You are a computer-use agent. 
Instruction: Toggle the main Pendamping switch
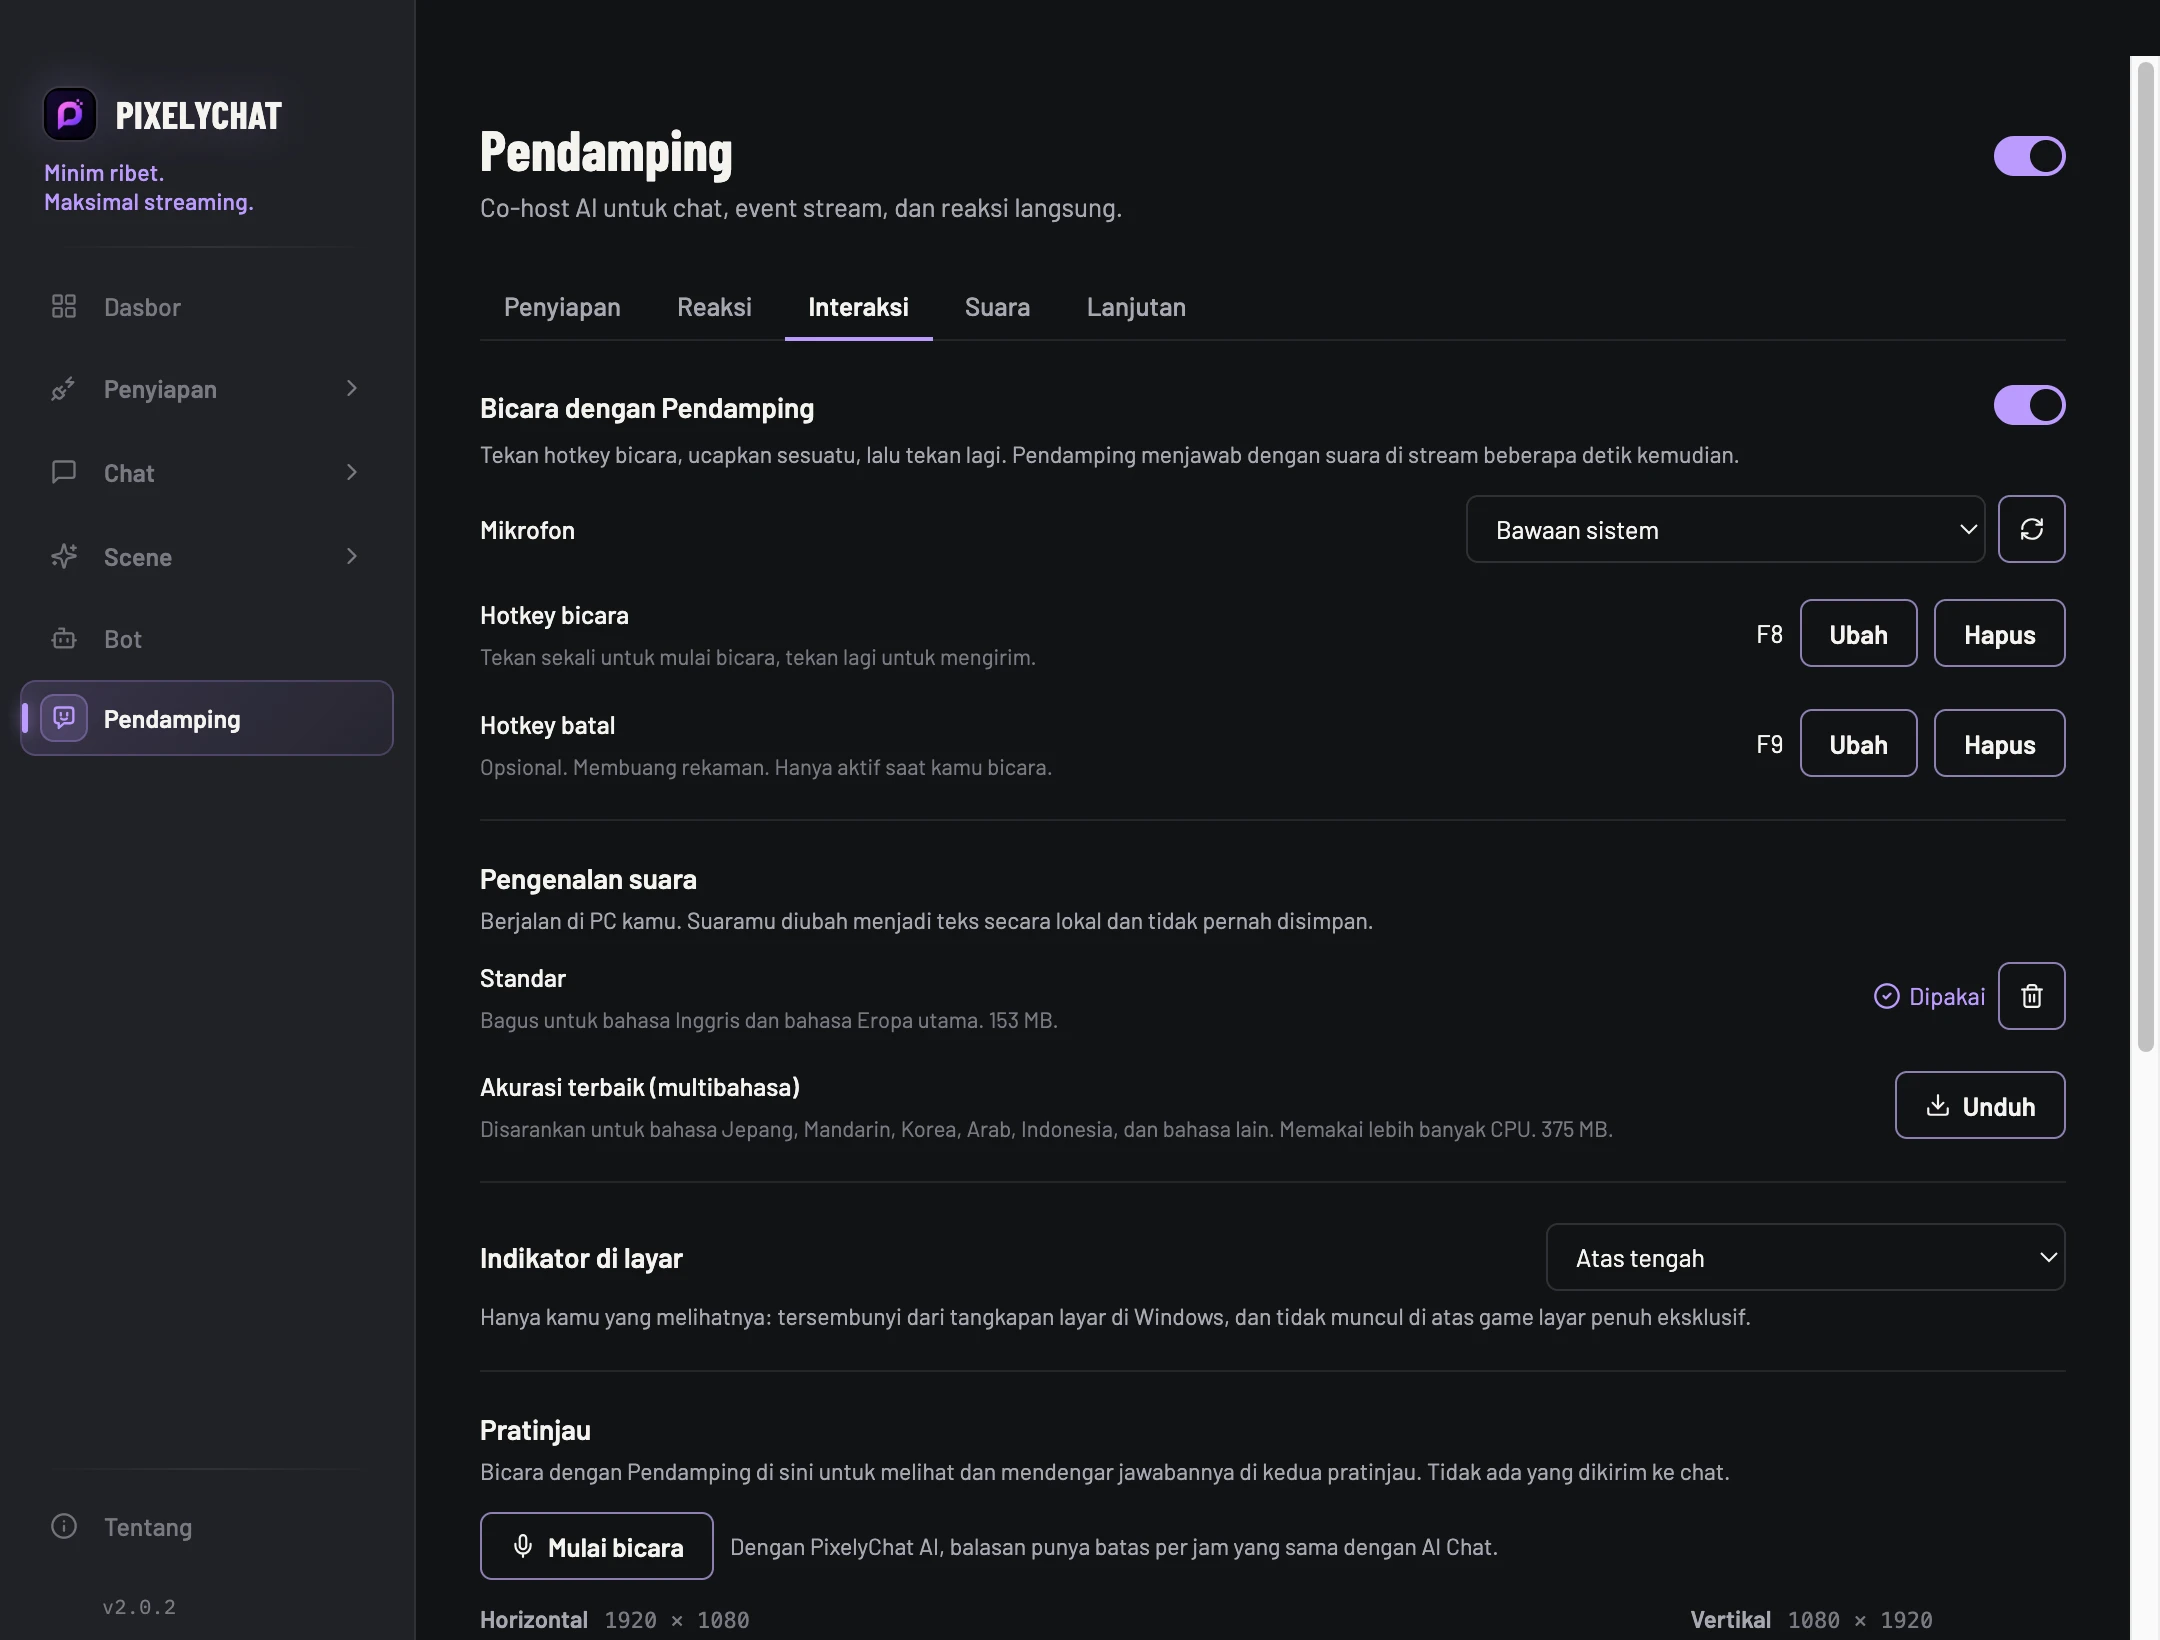(x=2029, y=156)
